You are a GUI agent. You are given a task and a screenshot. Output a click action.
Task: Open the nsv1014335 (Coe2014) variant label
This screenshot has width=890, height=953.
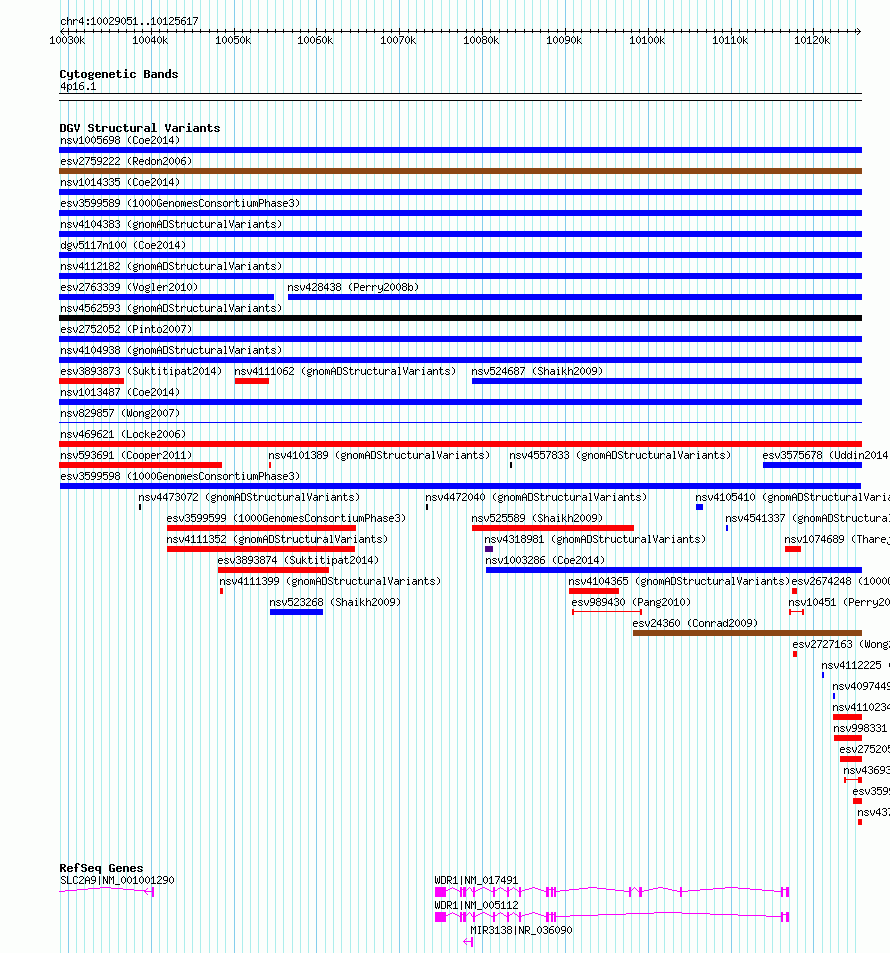tap(120, 182)
